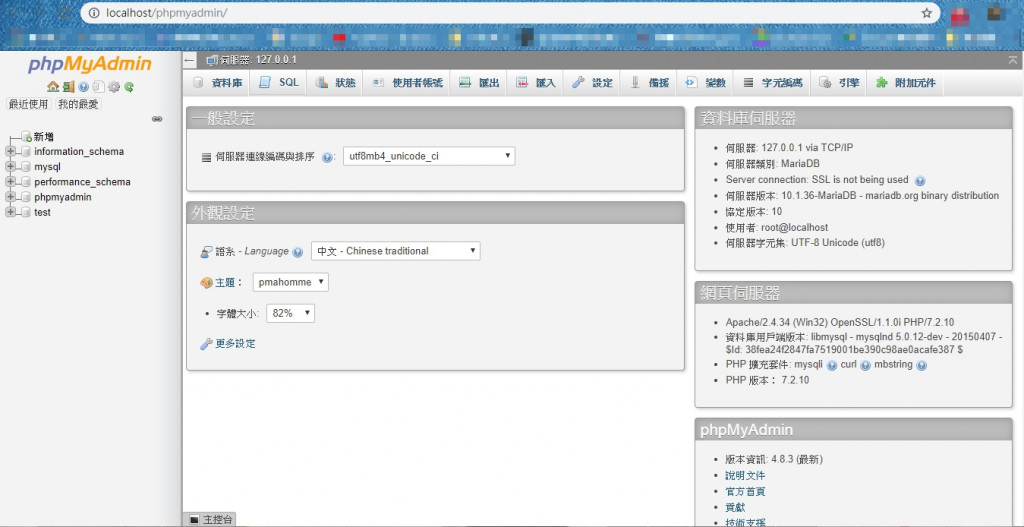This screenshot has height=527, width=1024.
Task: Open the 更多設定 (More settings) link
Action: (236, 343)
